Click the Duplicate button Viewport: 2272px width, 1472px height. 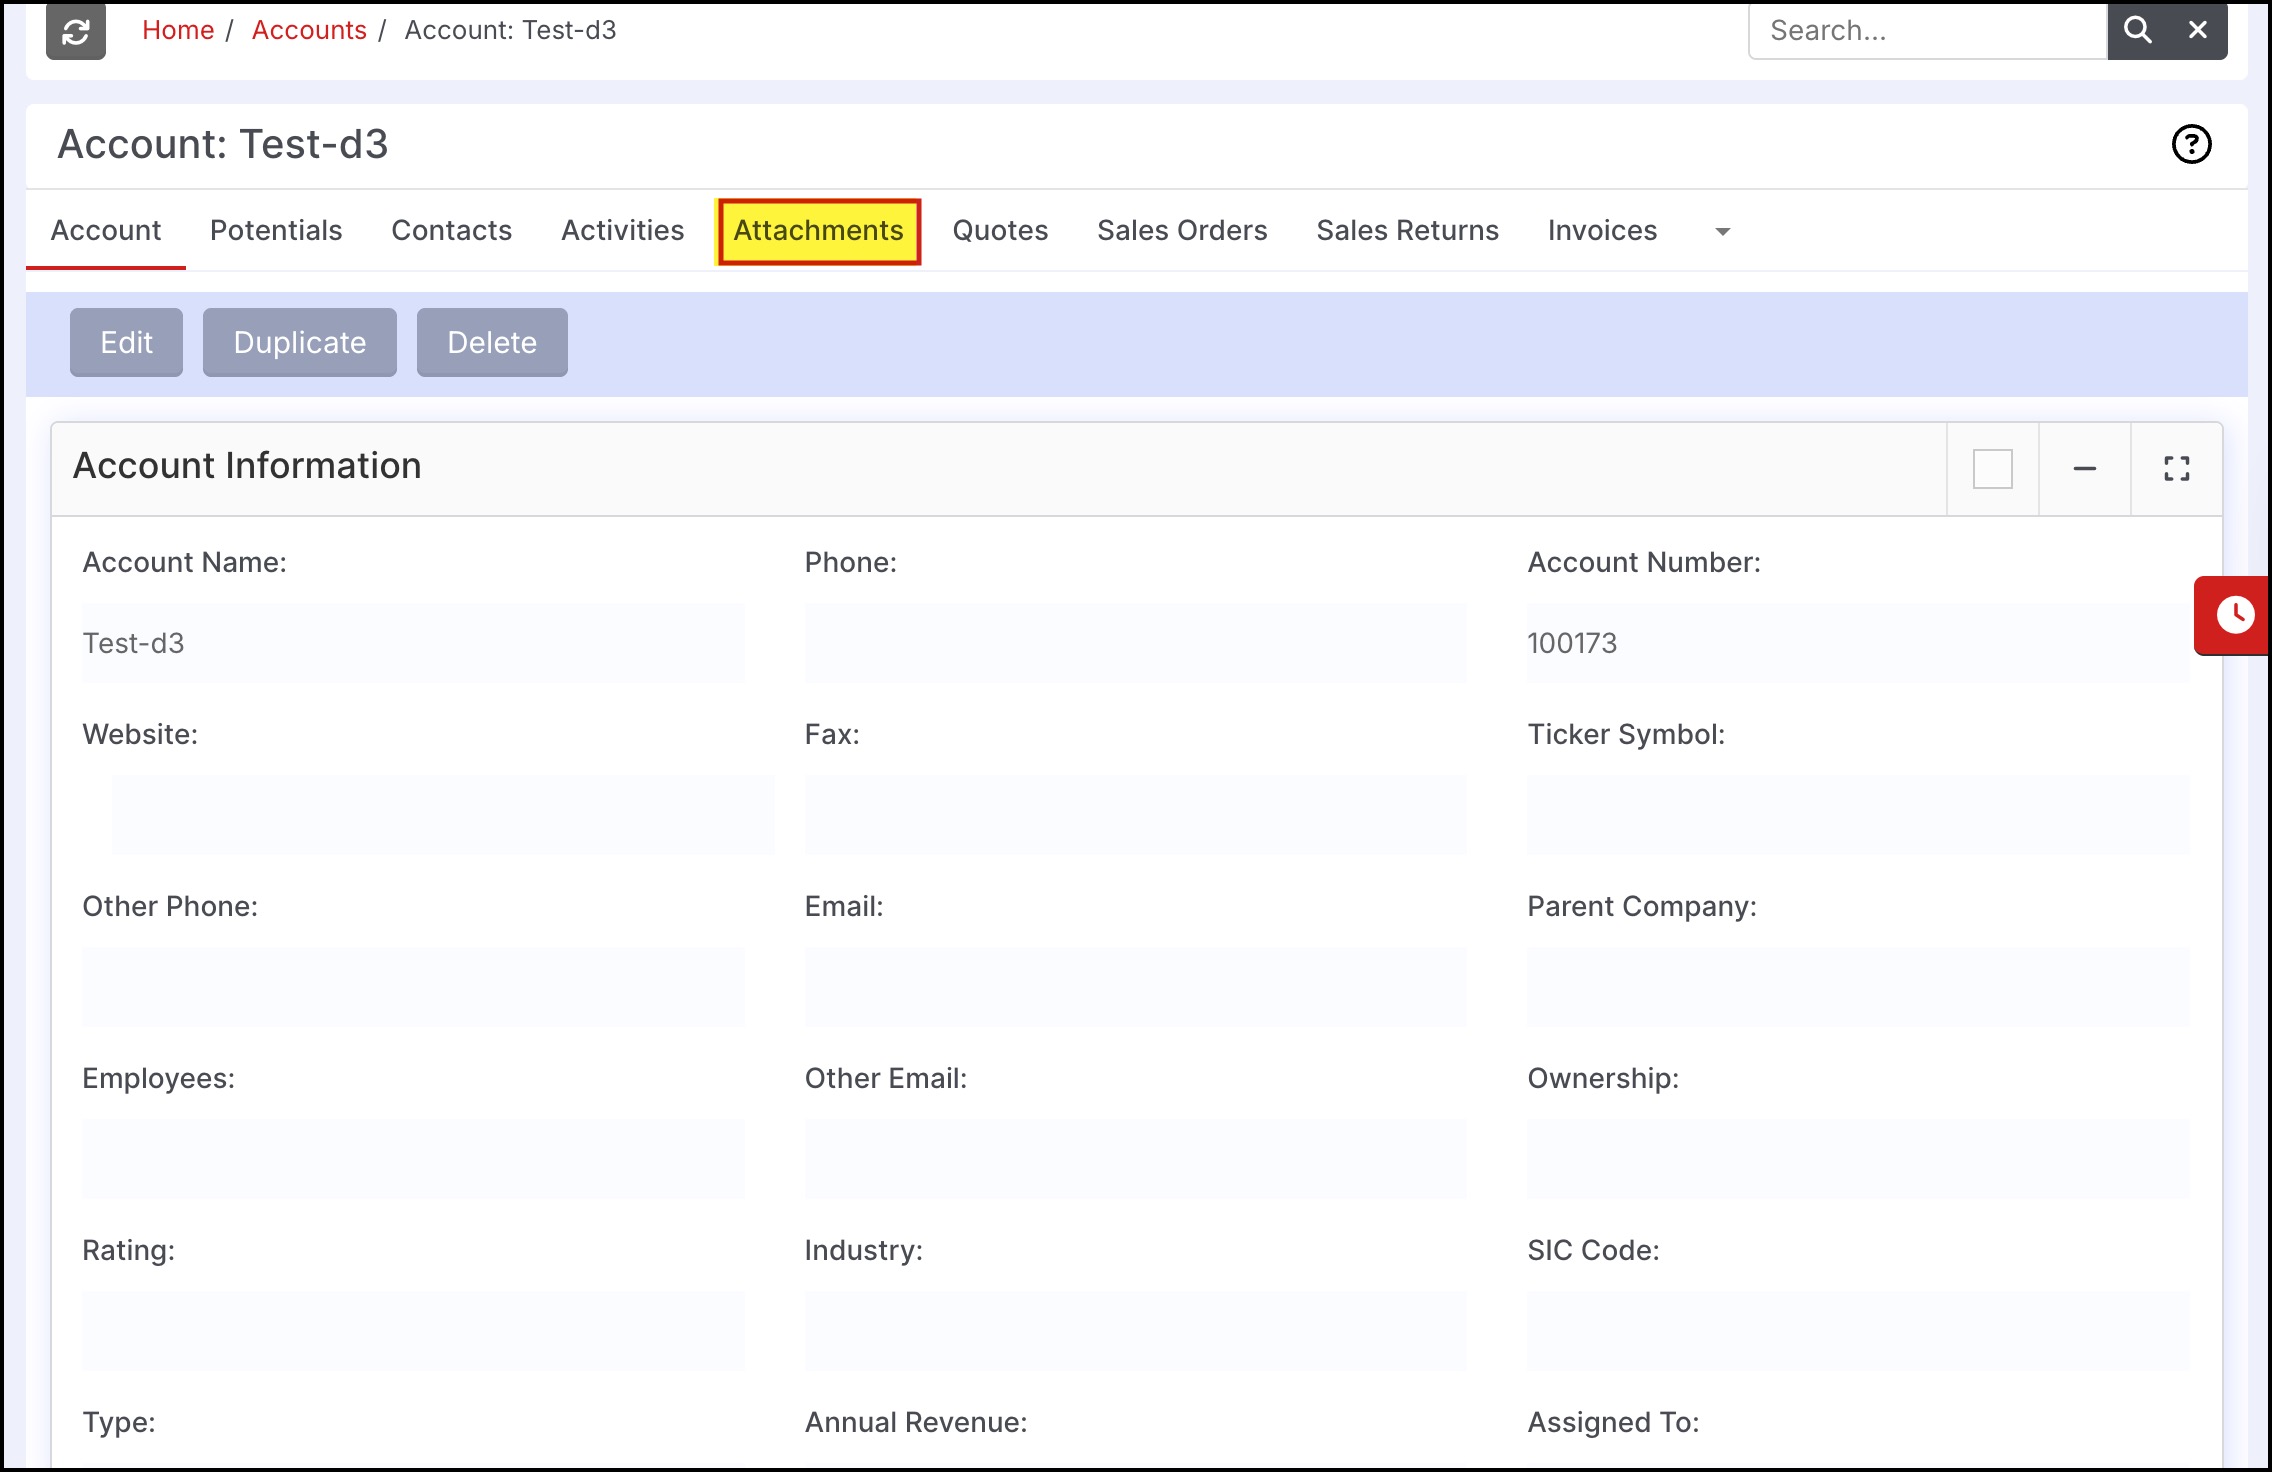point(299,343)
